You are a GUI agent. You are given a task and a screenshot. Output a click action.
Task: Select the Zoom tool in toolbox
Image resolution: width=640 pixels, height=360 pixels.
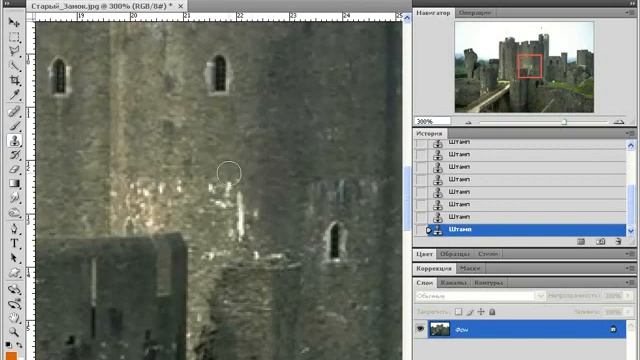pyautogui.click(x=14, y=332)
